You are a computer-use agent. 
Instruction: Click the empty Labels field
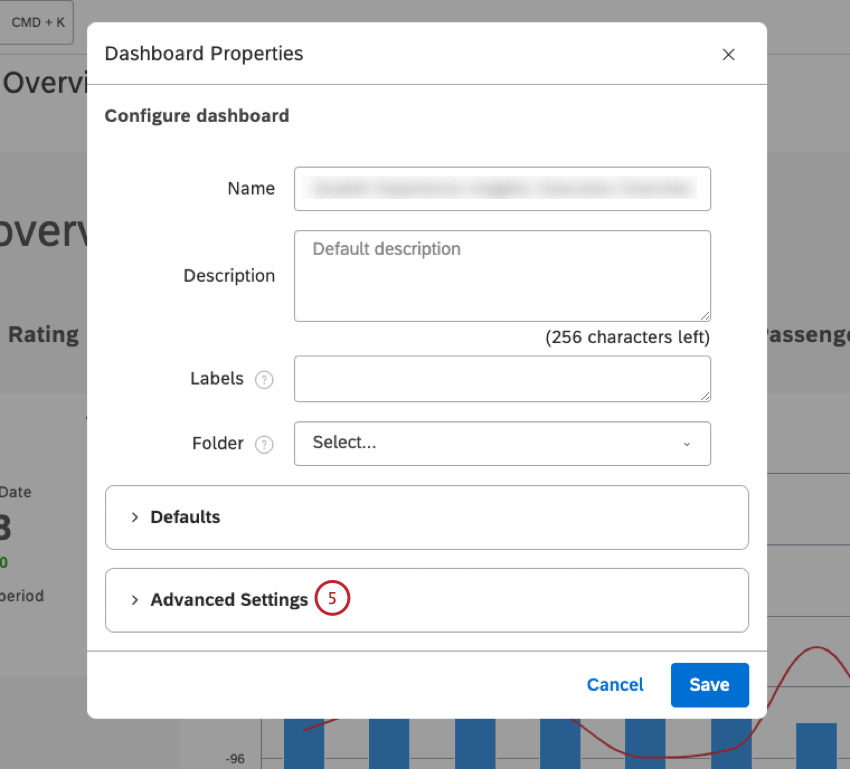(x=502, y=379)
